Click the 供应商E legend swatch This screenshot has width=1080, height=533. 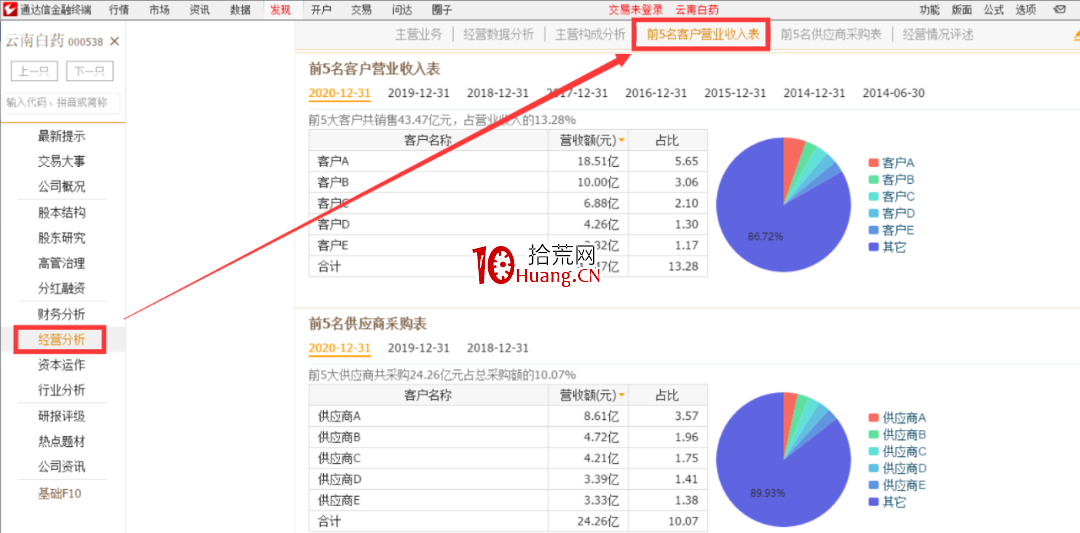coord(873,485)
